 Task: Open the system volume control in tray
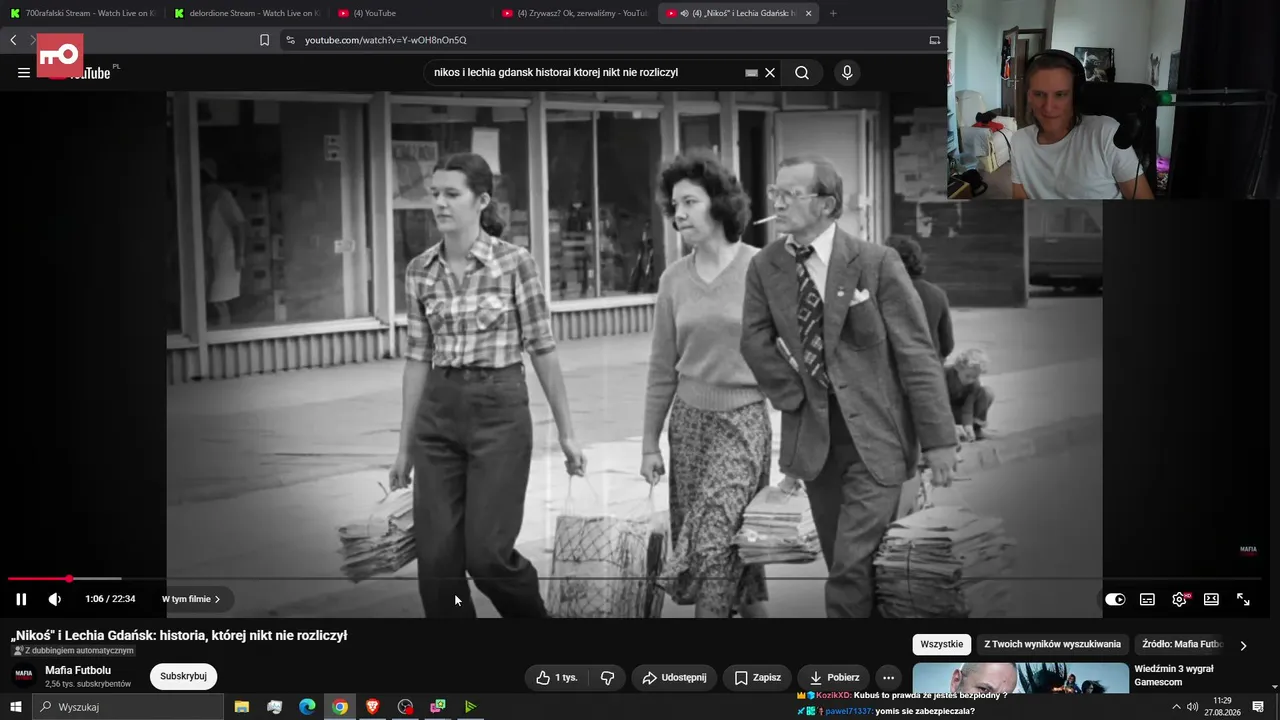[x=1192, y=707]
